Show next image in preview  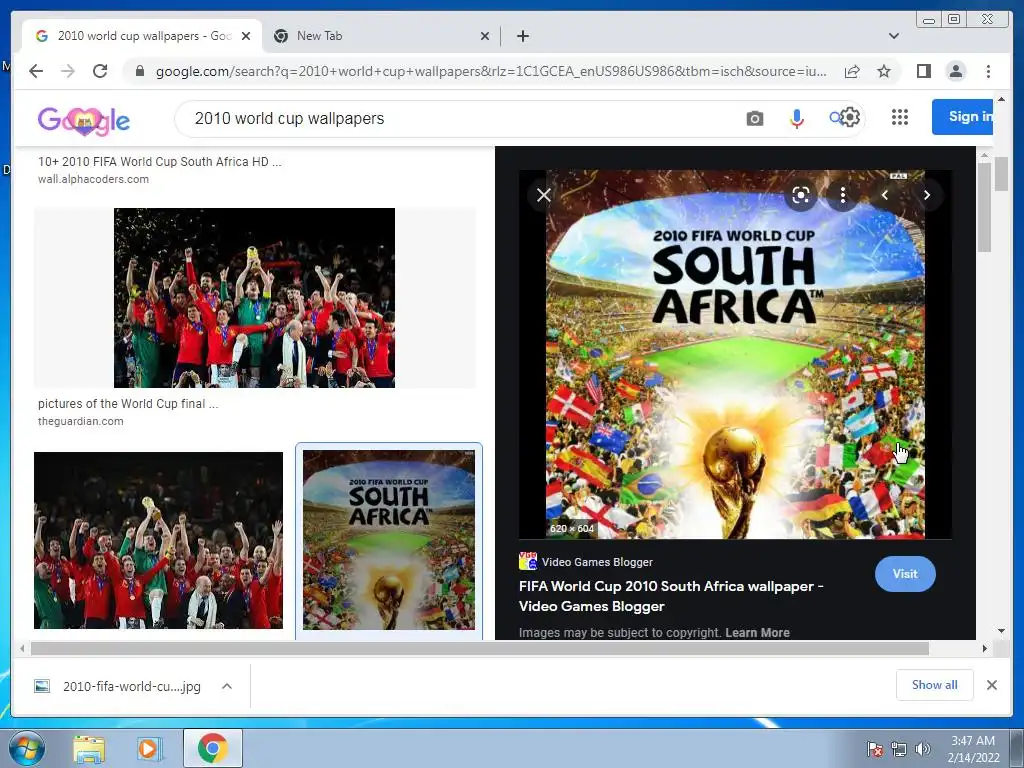(x=926, y=195)
